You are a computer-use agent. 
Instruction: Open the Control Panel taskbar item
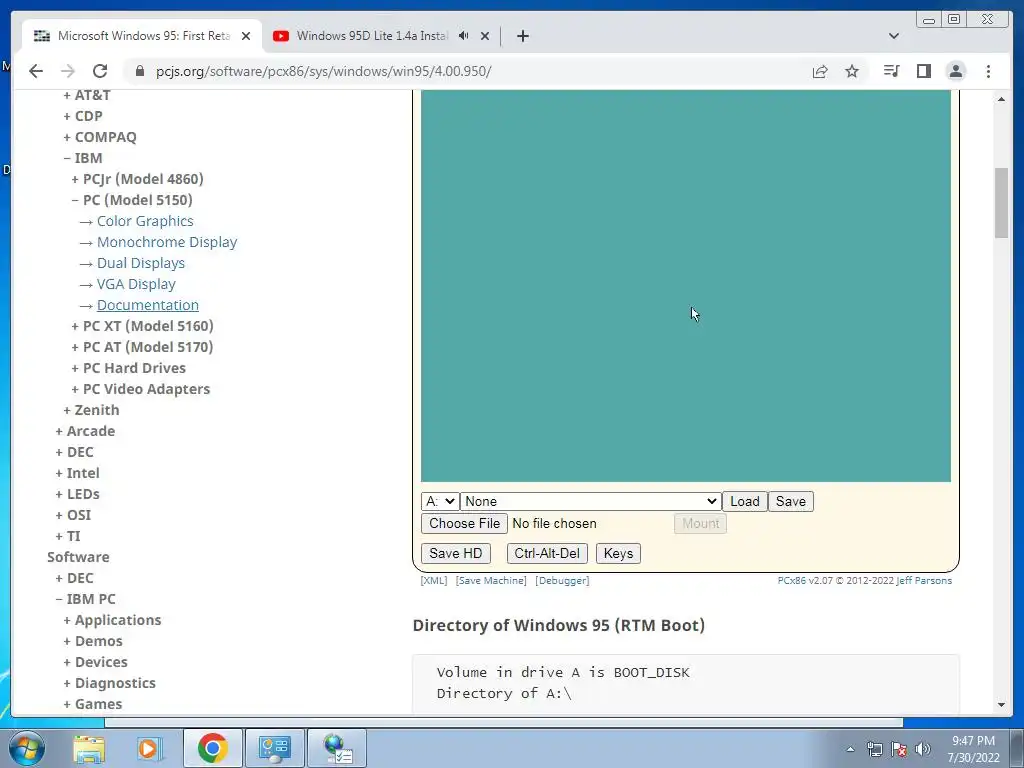pyautogui.click(x=274, y=748)
